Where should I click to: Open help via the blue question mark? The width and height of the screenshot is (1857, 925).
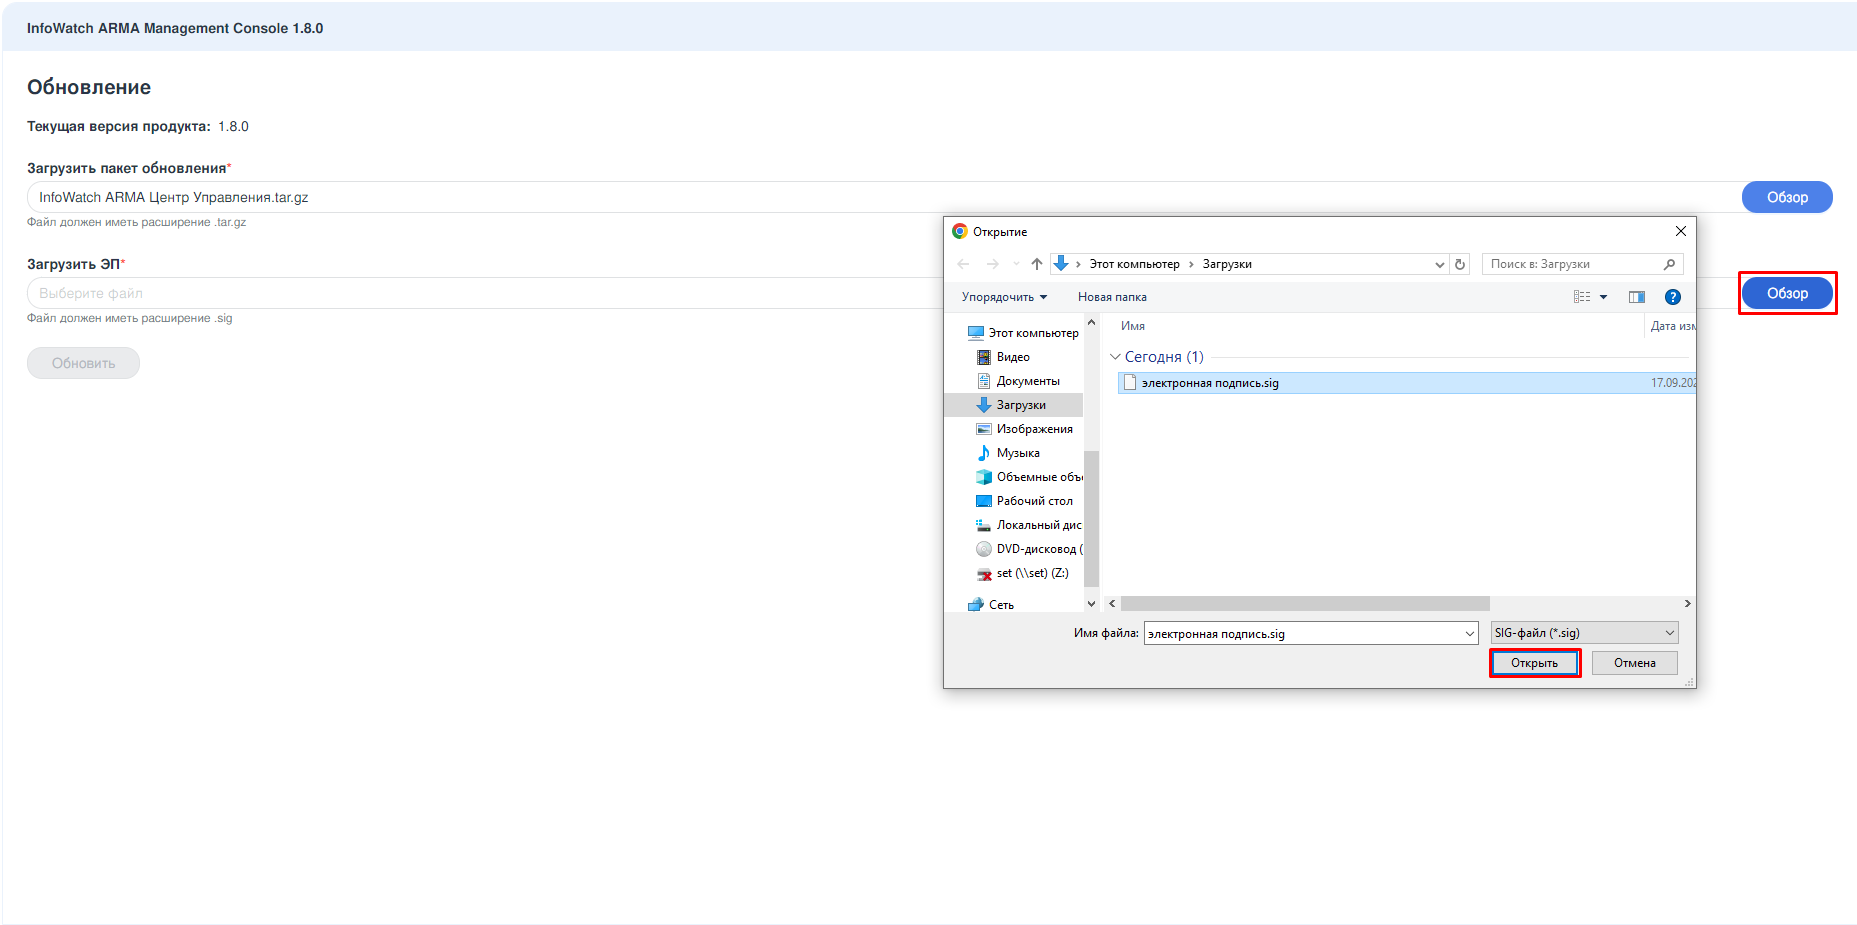1673,297
